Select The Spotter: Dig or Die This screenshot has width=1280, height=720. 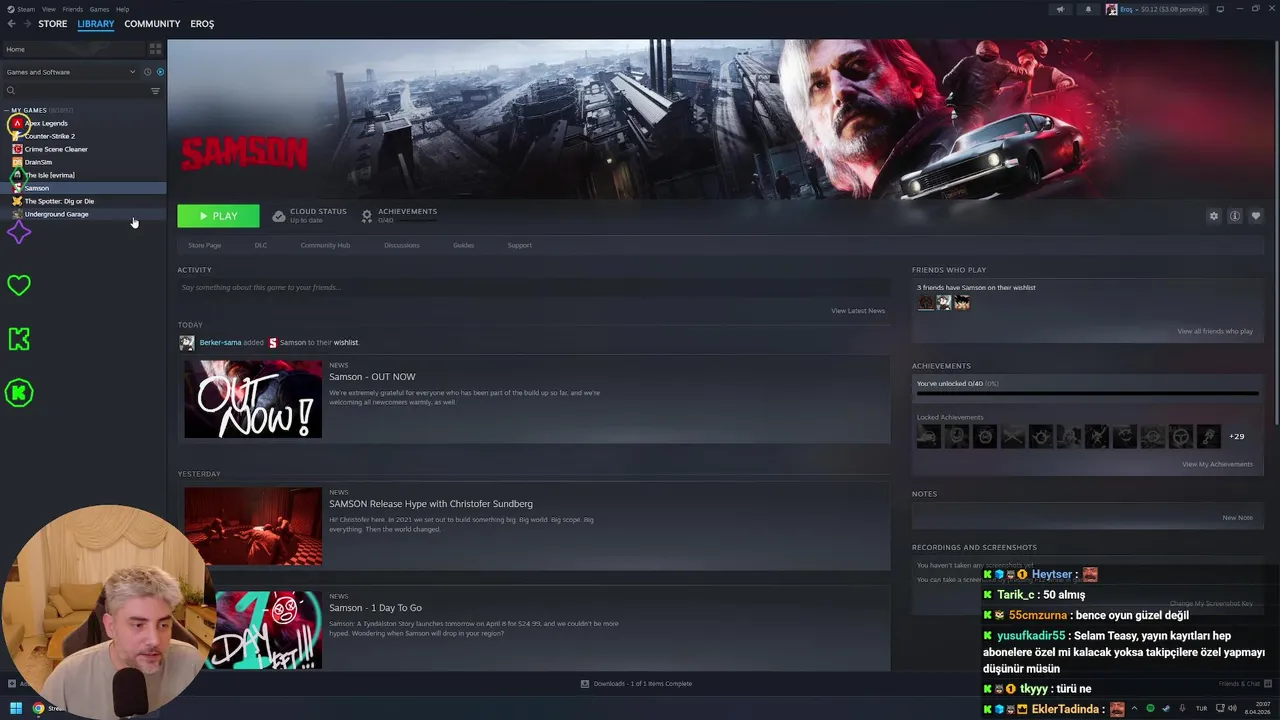(x=59, y=201)
